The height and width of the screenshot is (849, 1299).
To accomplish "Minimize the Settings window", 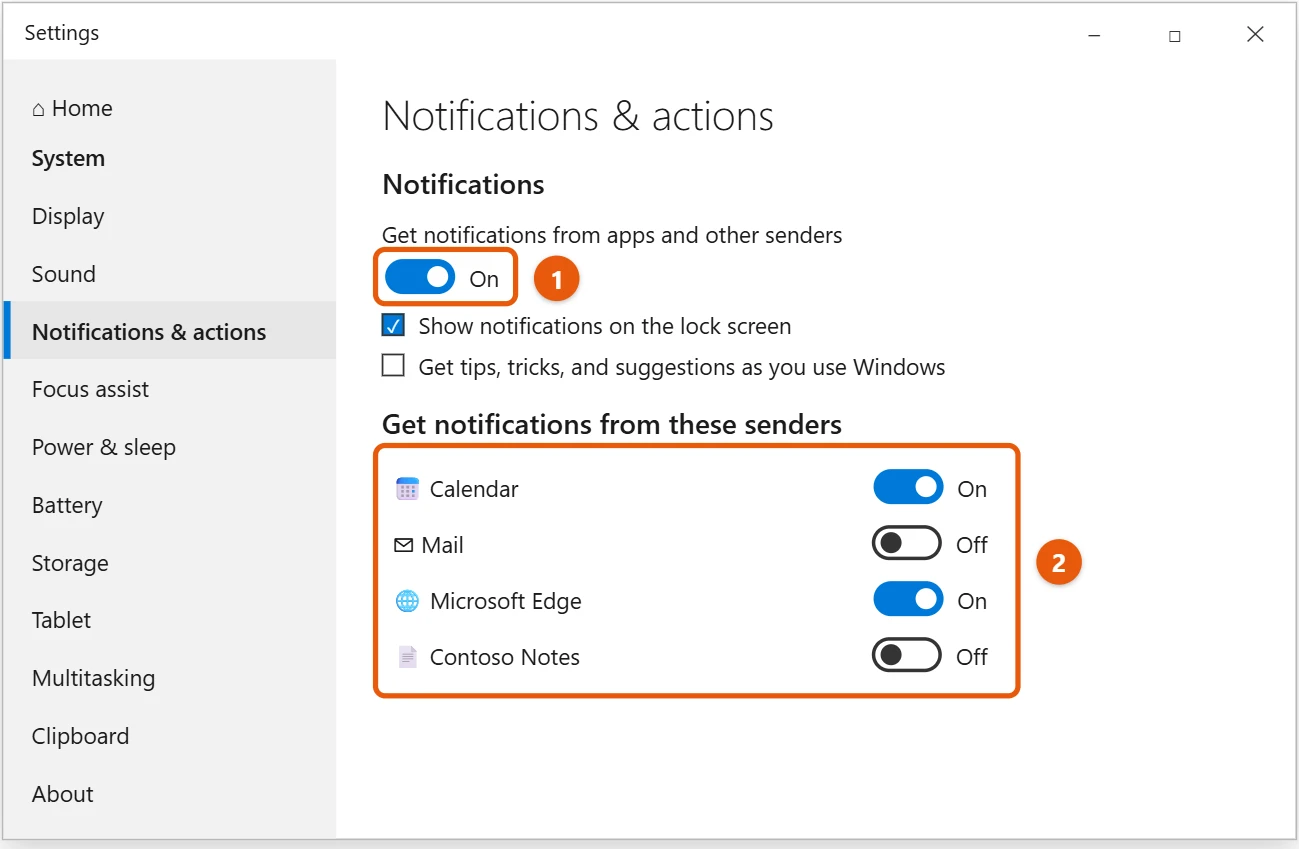I will pos(1093,34).
